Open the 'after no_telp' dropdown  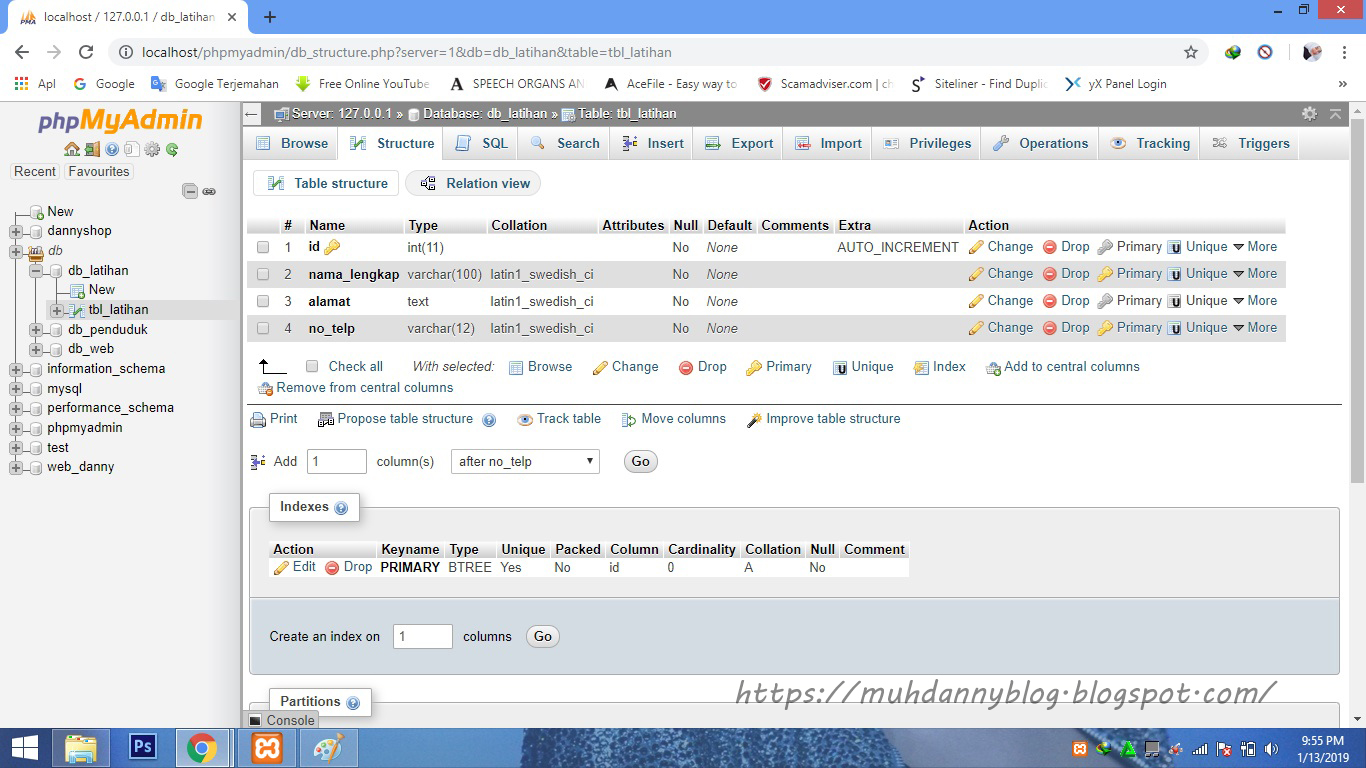click(x=524, y=461)
